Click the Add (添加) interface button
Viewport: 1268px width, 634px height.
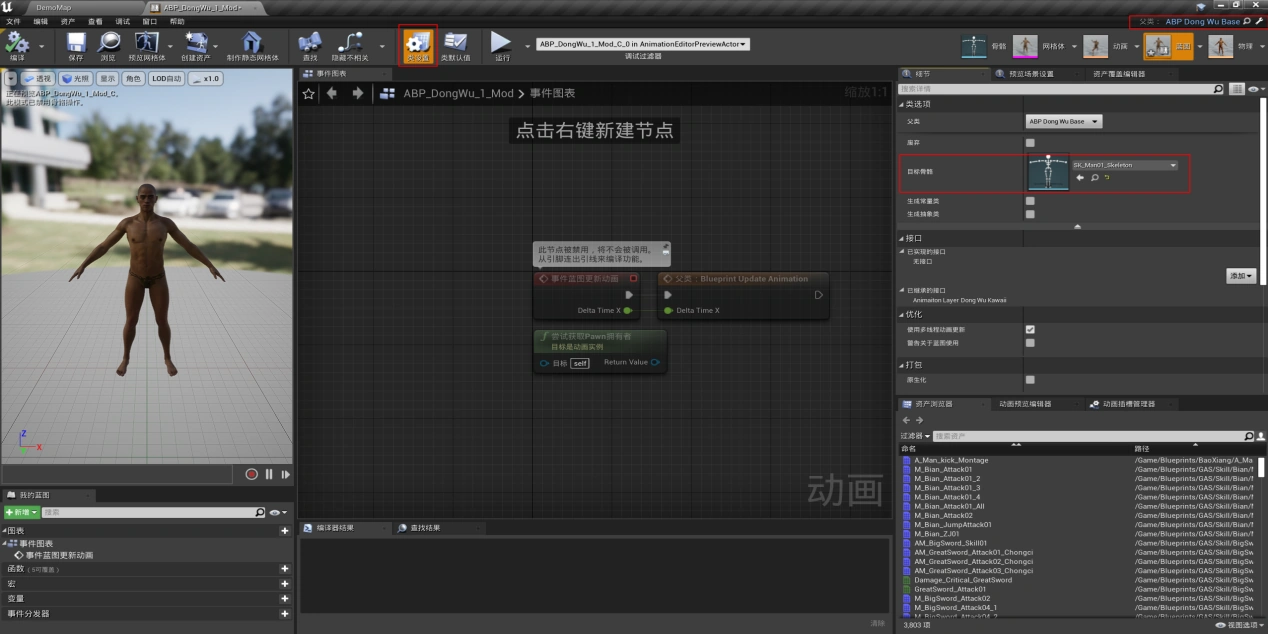coord(1240,275)
